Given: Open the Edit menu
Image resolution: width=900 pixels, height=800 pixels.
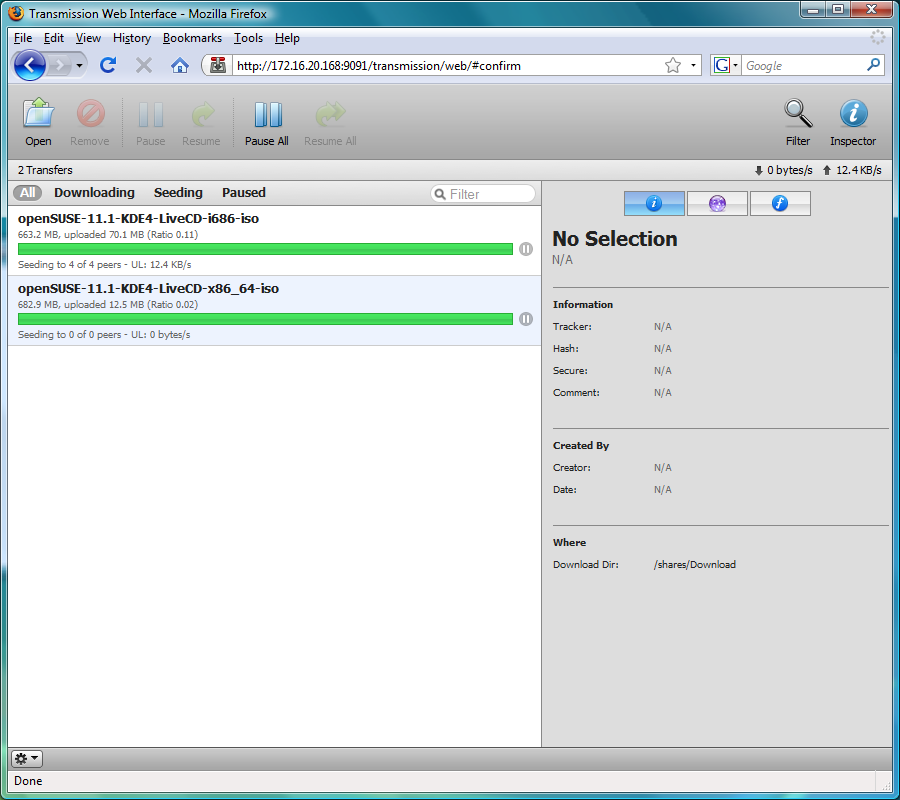Looking at the screenshot, I should tap(53, 38).
